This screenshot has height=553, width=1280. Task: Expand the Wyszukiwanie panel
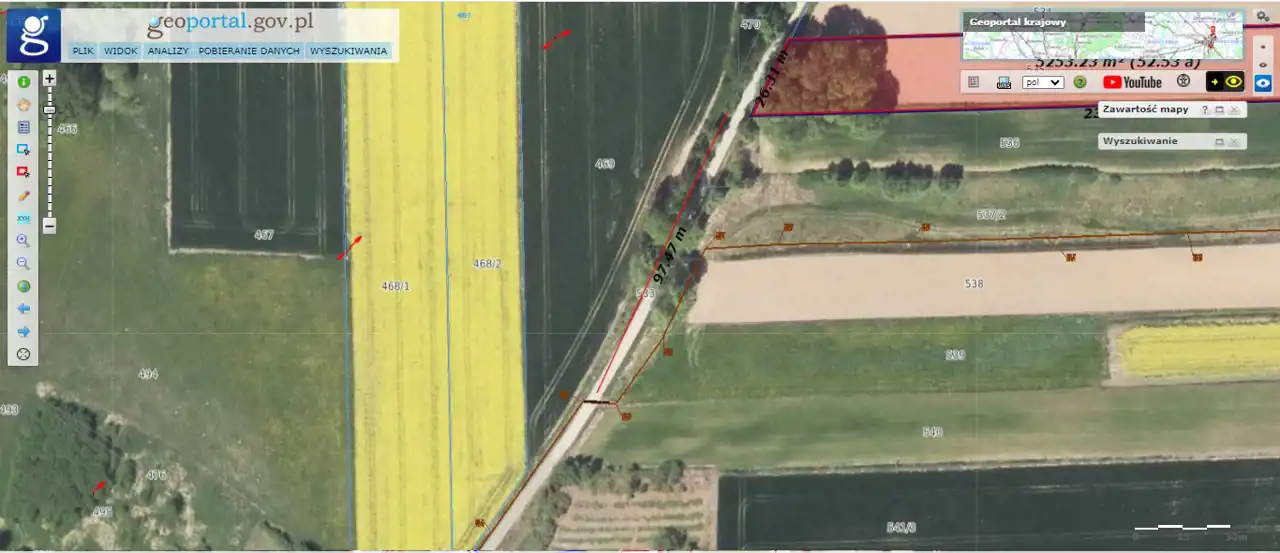1219,142
